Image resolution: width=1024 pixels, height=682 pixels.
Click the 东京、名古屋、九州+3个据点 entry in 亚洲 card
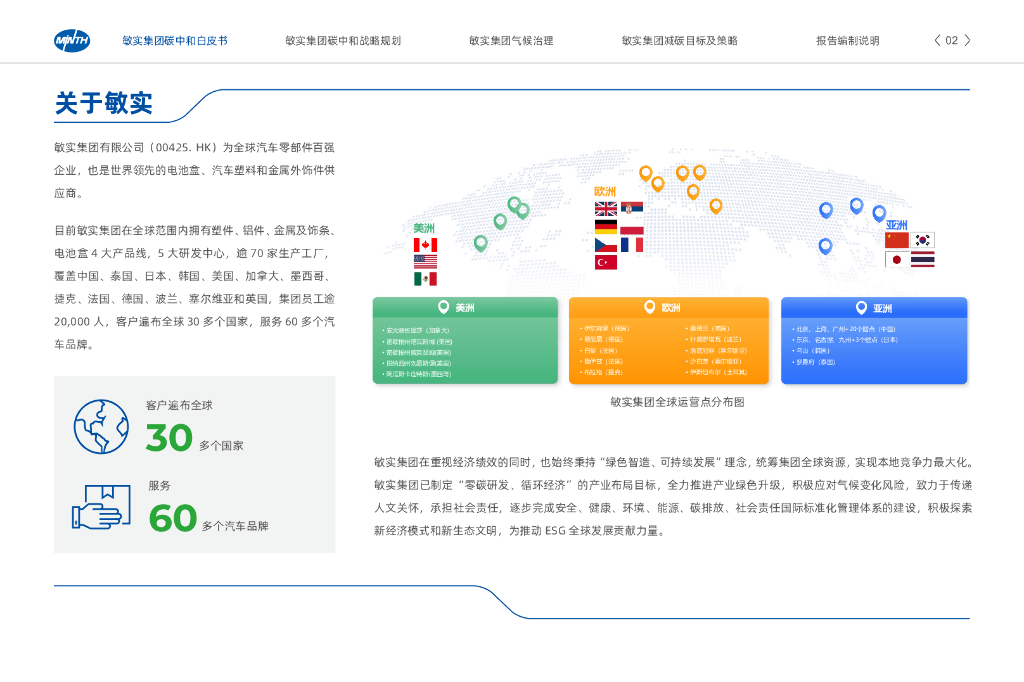[x=844, y=340]
